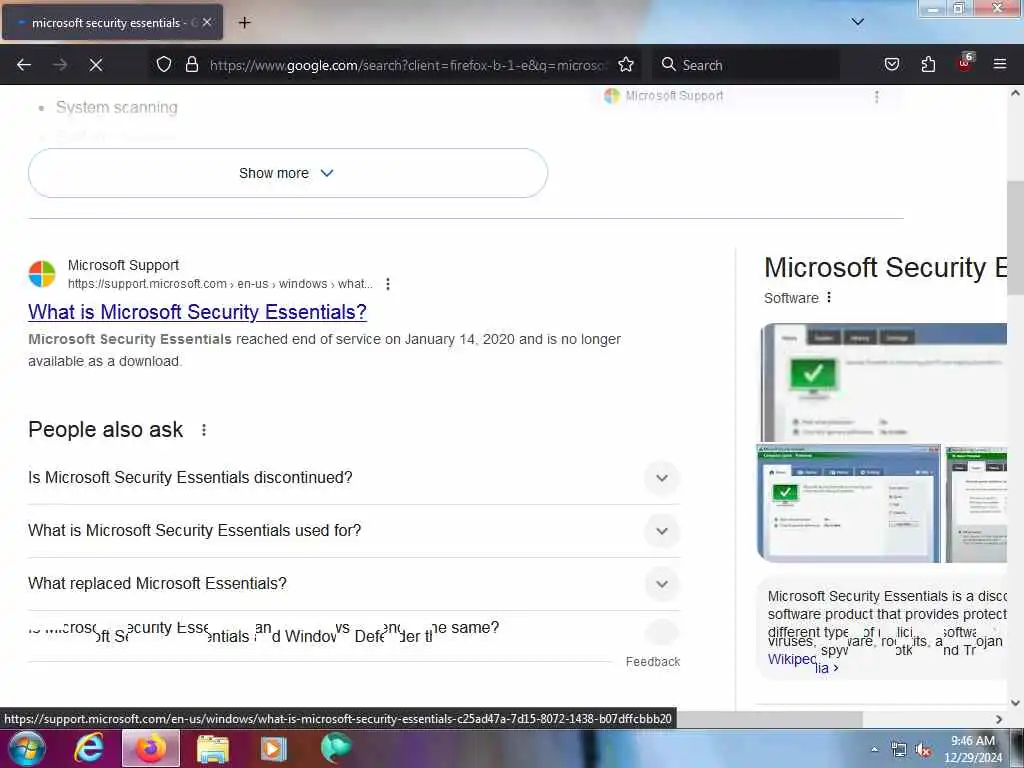Open the Wikipedia link
The image size is (1024, 768).
pos(803,662)
